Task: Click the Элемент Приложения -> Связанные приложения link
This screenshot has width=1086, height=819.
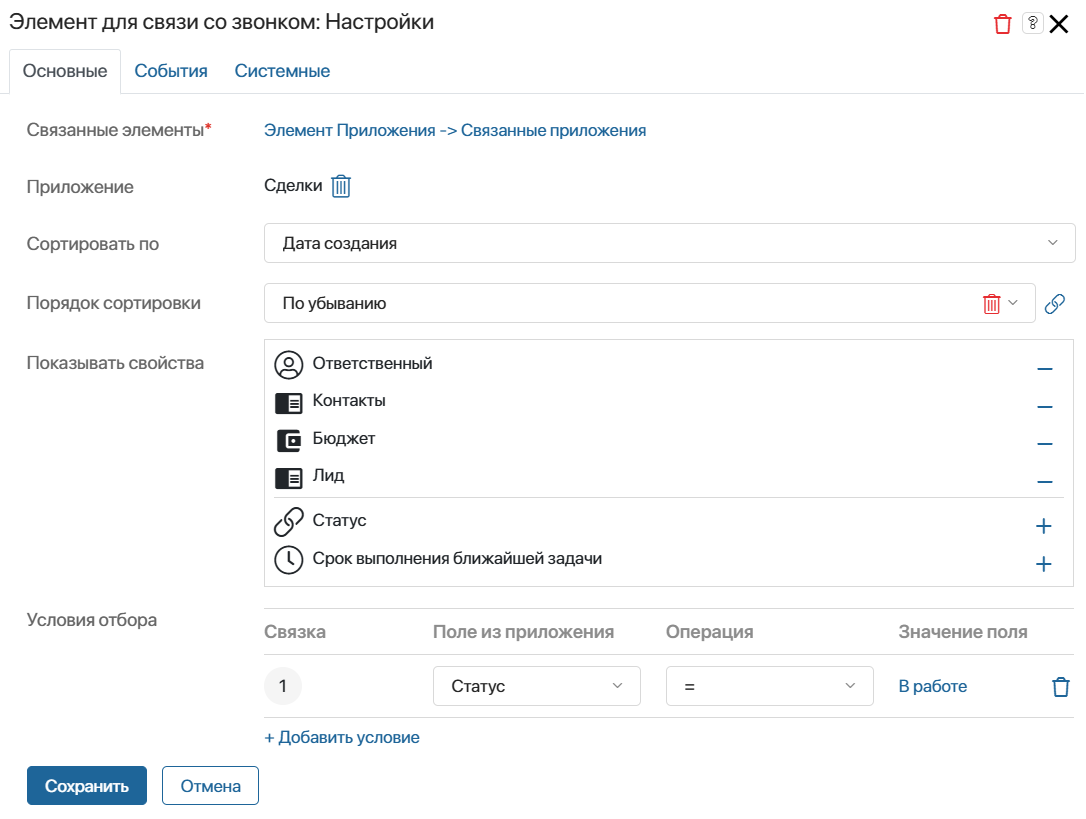Action: 455,130
